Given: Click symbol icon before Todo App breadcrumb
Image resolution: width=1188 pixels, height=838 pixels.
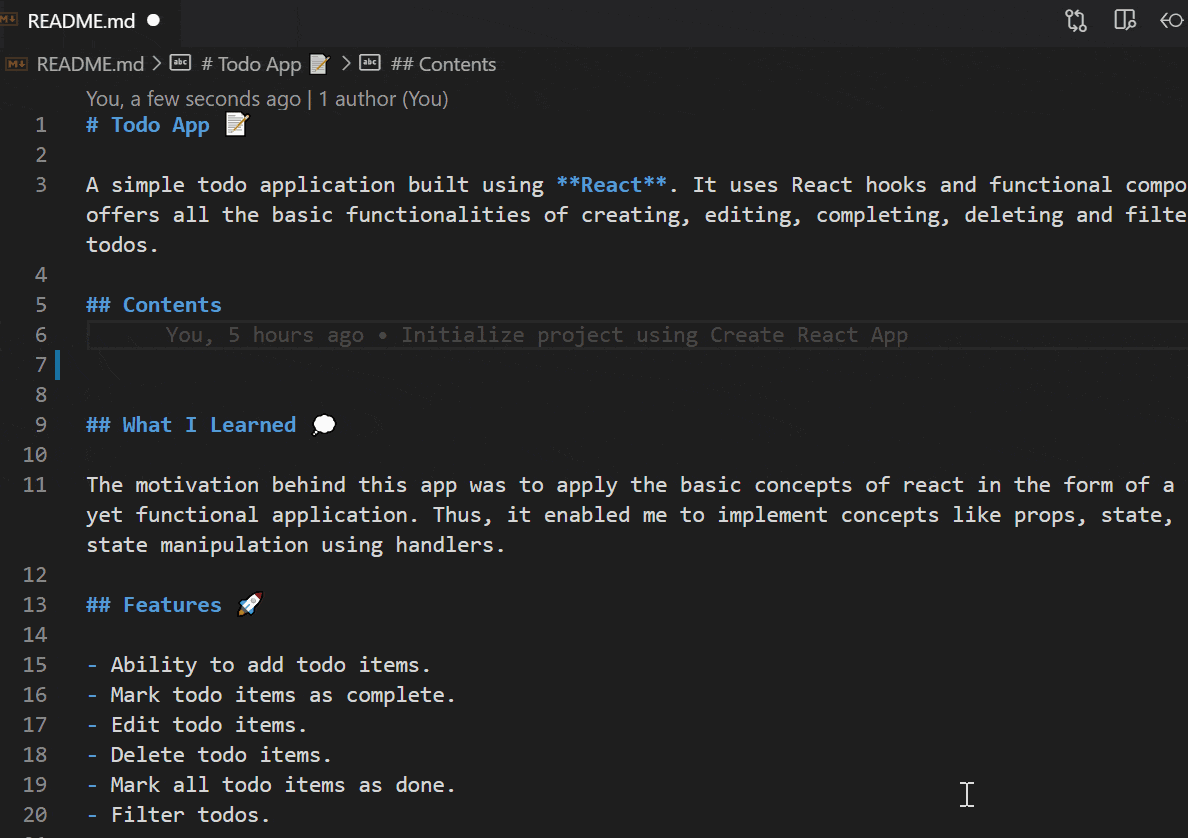Looking at the screenshot, I should point(180,64).
